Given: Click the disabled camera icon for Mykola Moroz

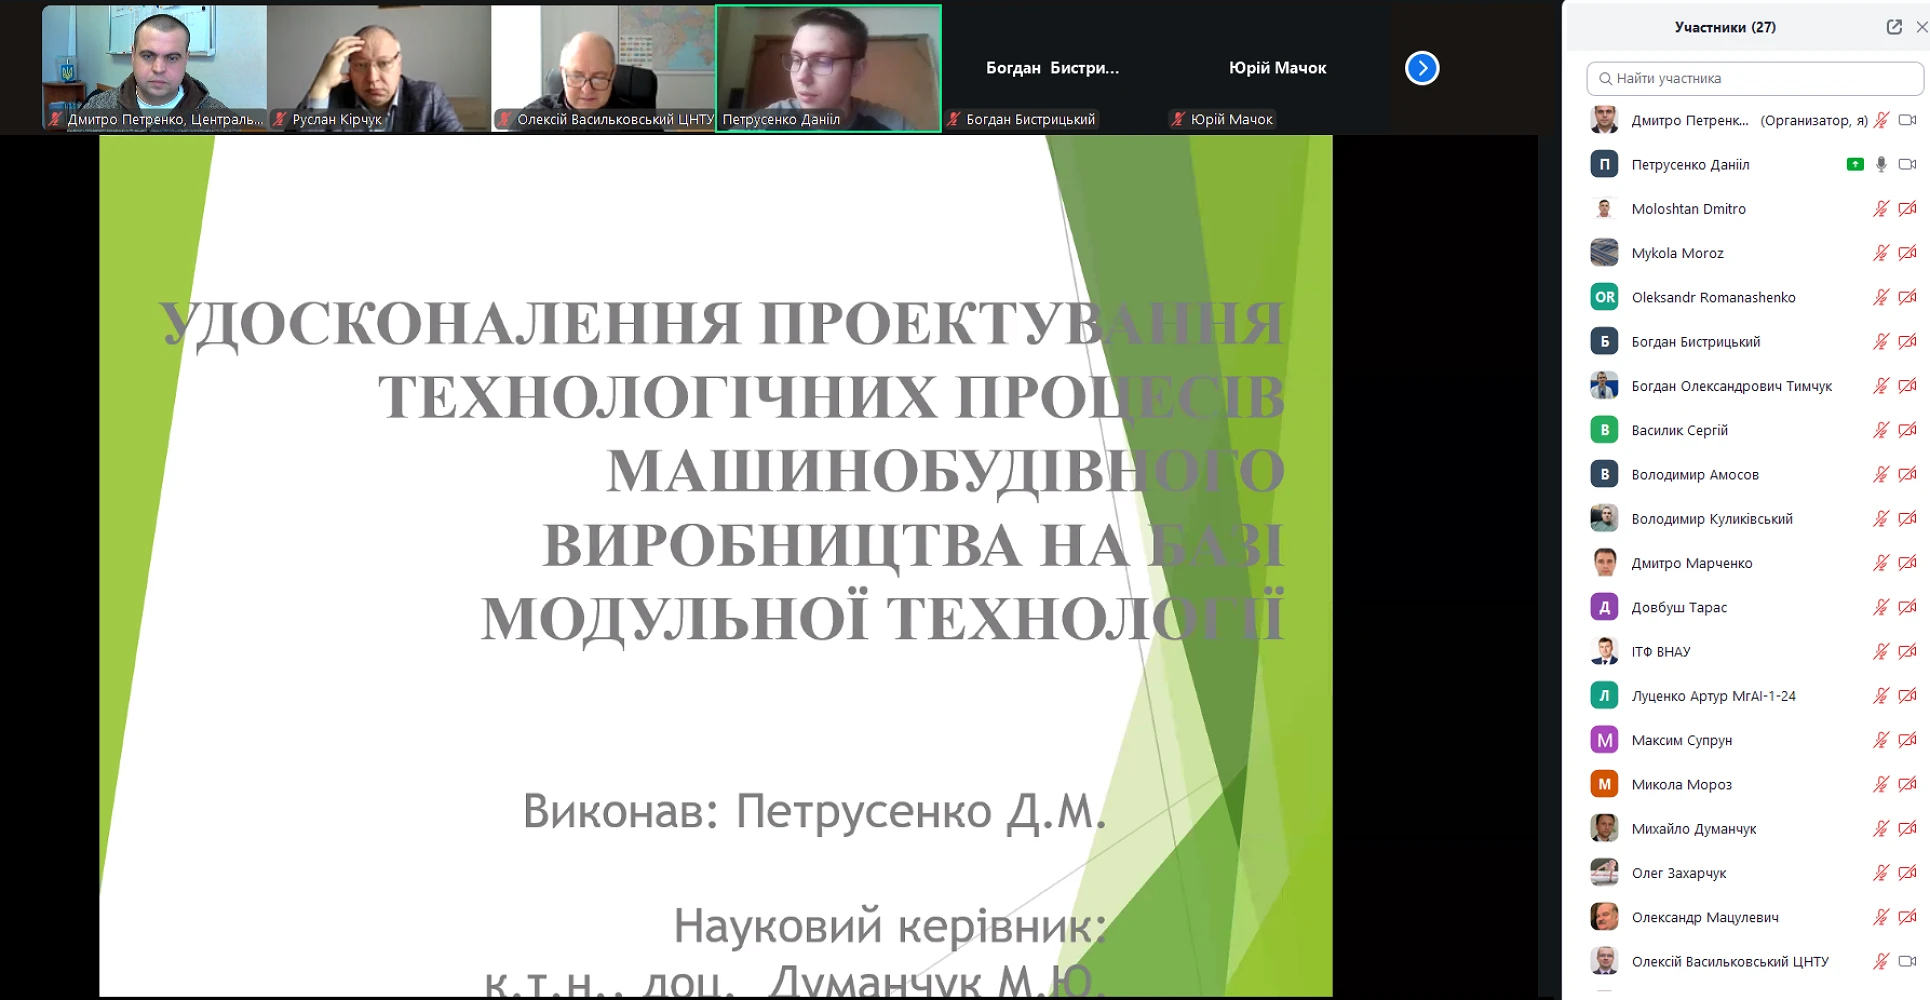Looking at the screenshot, I should (1907, 253).
